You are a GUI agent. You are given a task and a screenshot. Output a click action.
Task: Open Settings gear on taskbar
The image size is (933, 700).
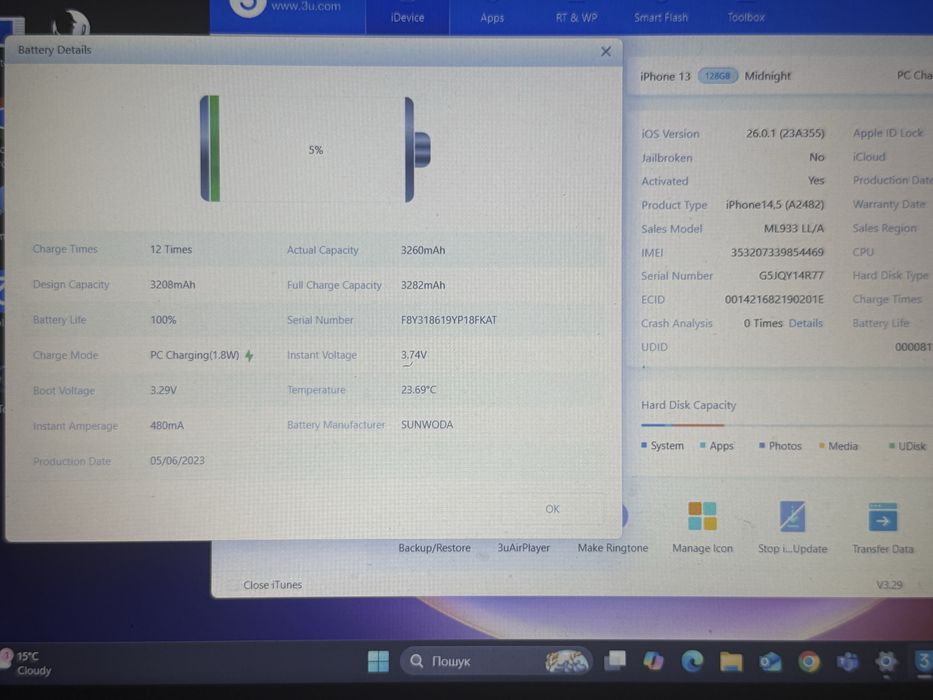pos(886,661)
